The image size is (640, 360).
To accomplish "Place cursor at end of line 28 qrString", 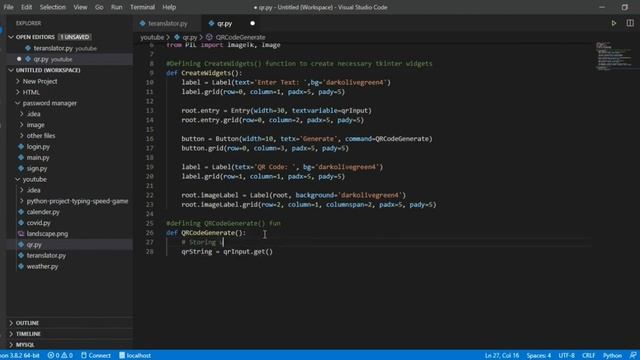I will pyautogui.click(x=273, y=252).
